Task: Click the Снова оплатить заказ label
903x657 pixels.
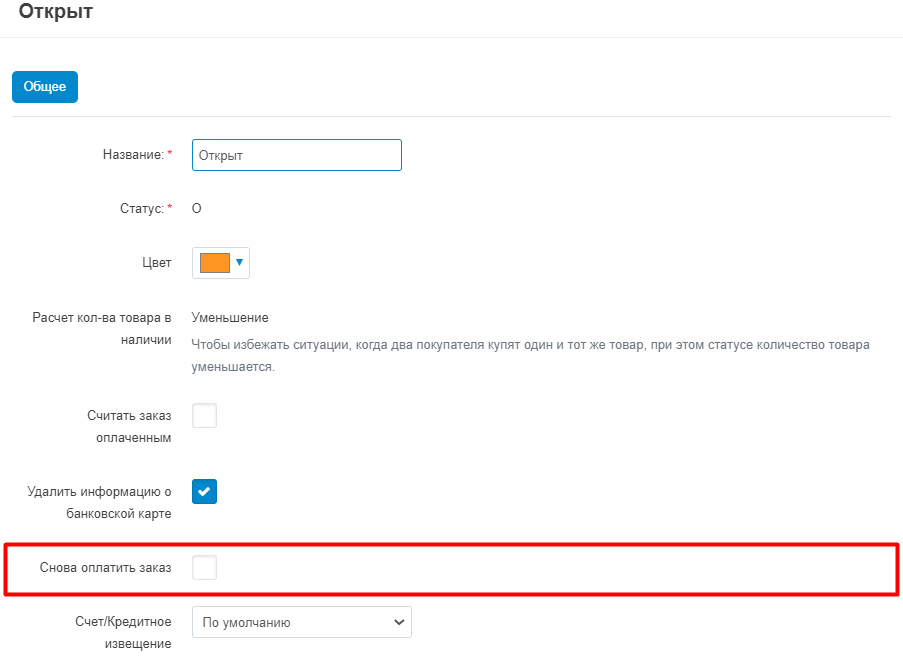Action: 105,568
